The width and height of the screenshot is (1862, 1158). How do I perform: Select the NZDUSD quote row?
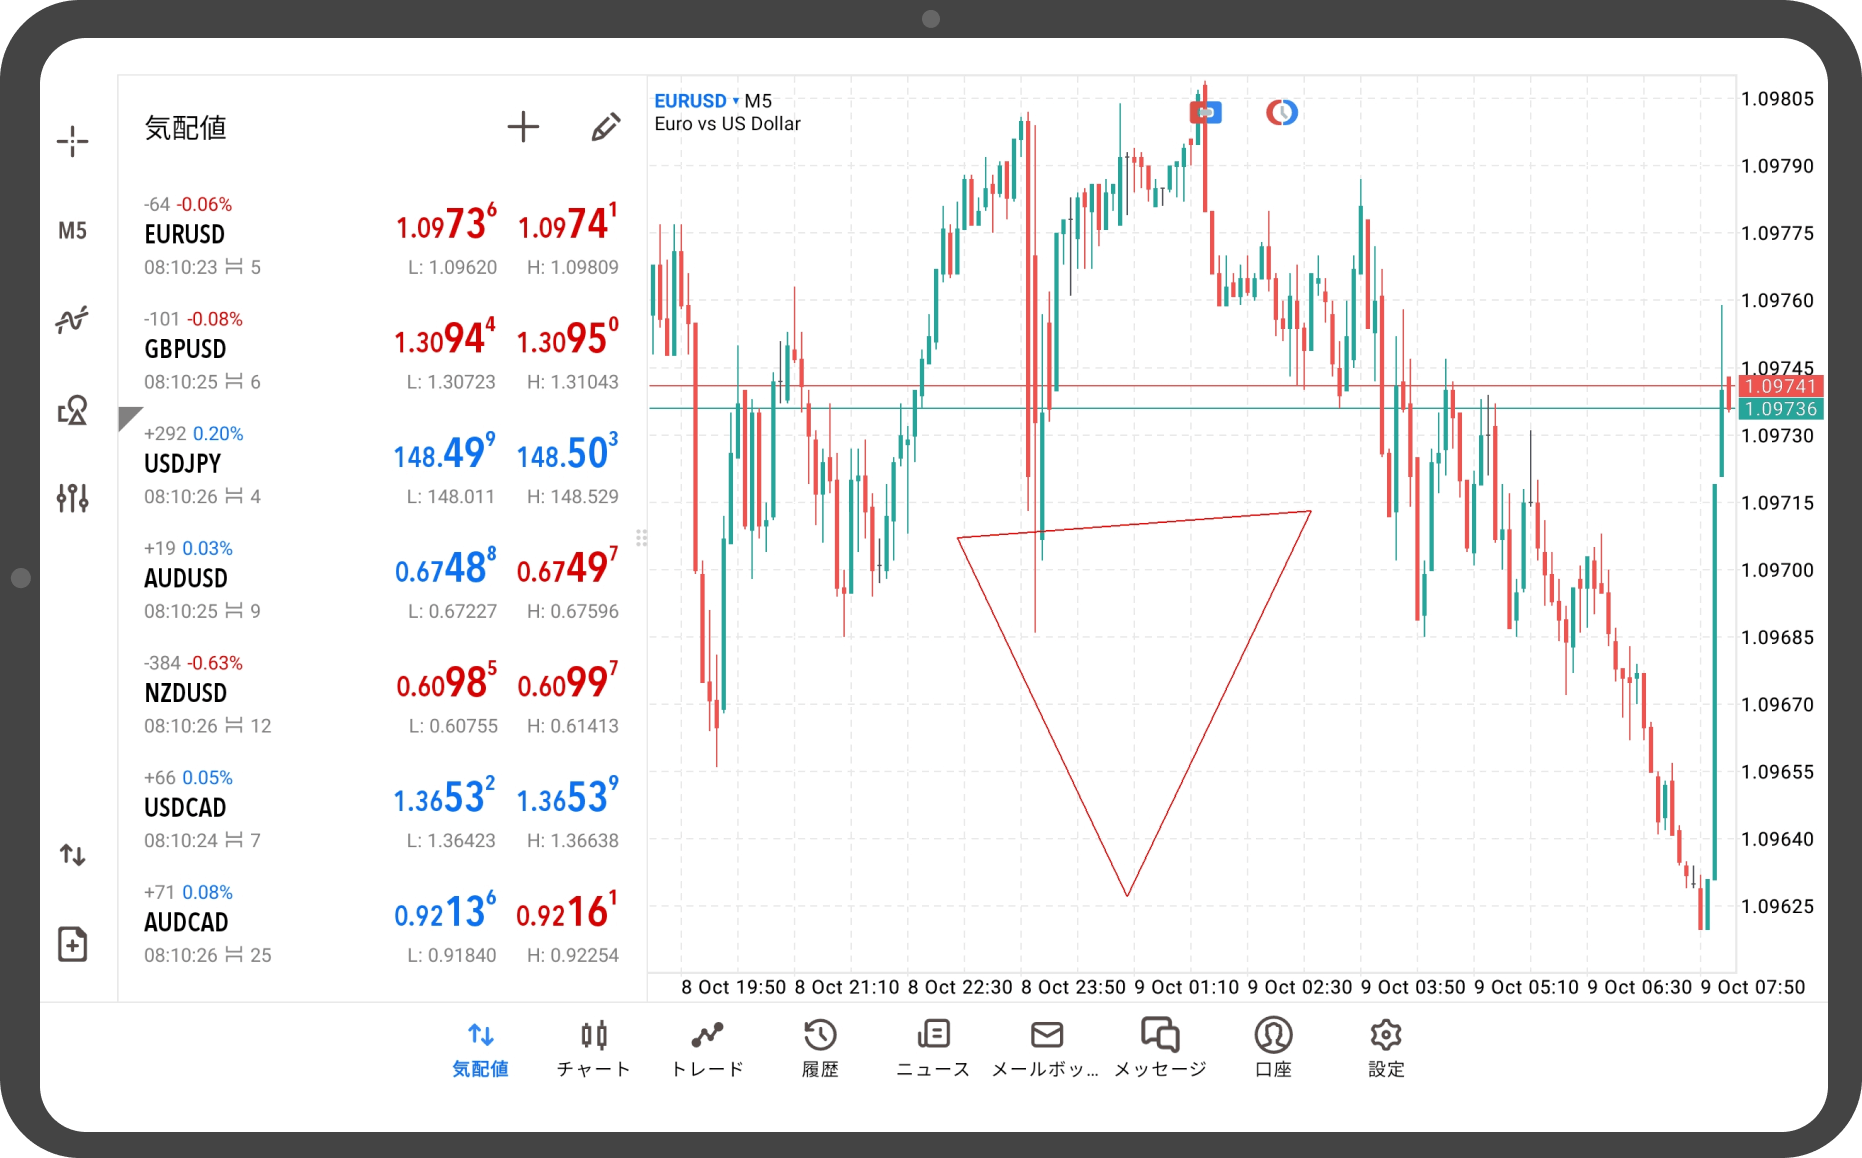coord(382,695)
